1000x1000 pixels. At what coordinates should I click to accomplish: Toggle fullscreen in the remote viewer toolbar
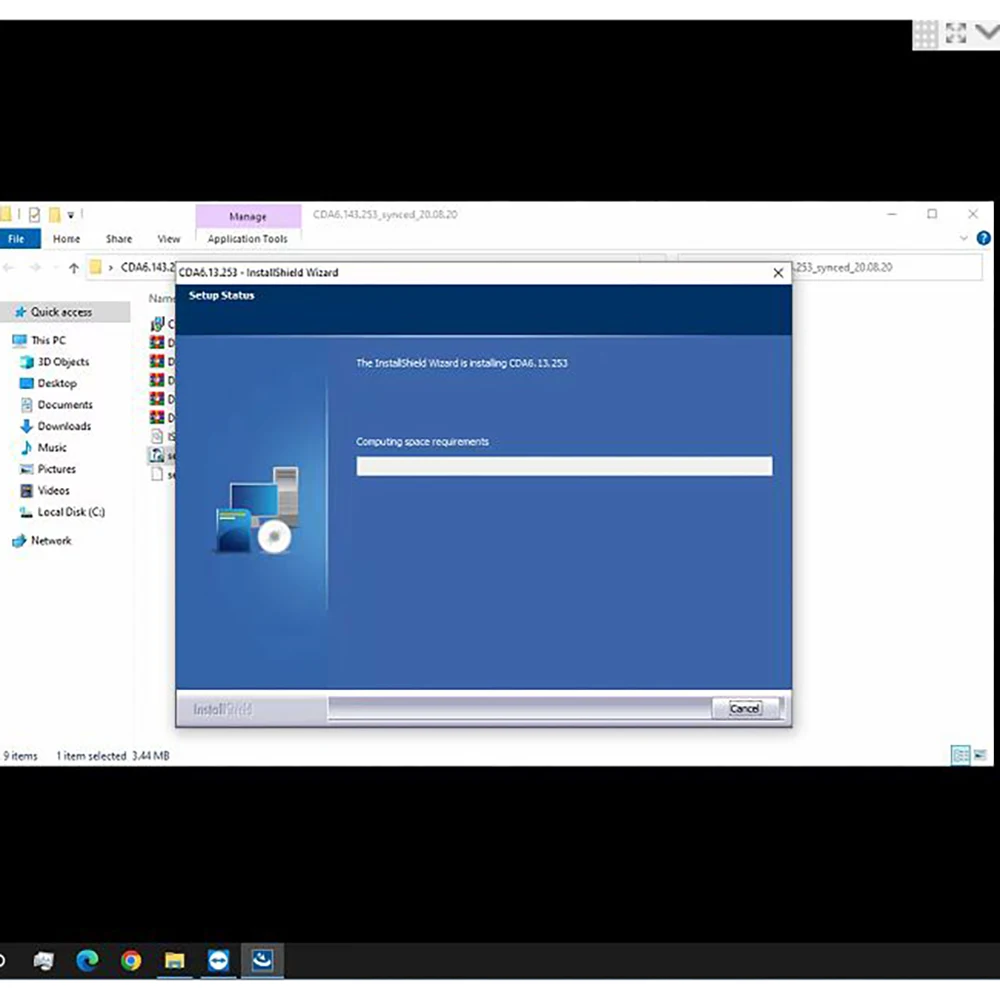(955, 33)
